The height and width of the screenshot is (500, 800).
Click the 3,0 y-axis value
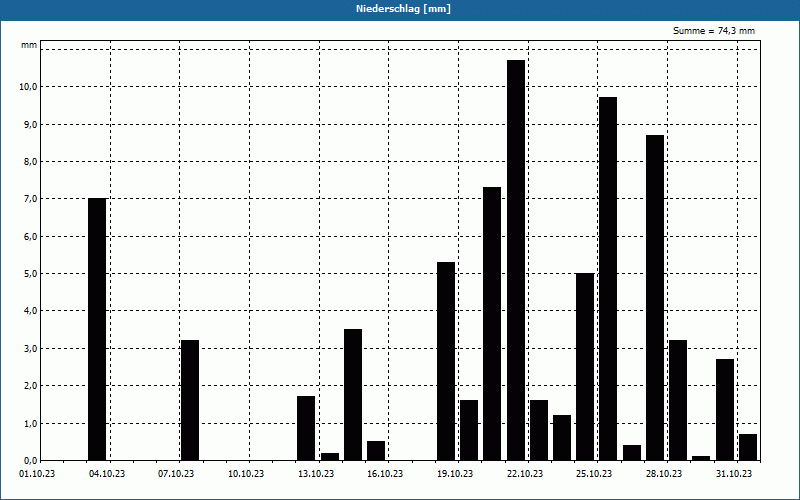tap(31, 349)
